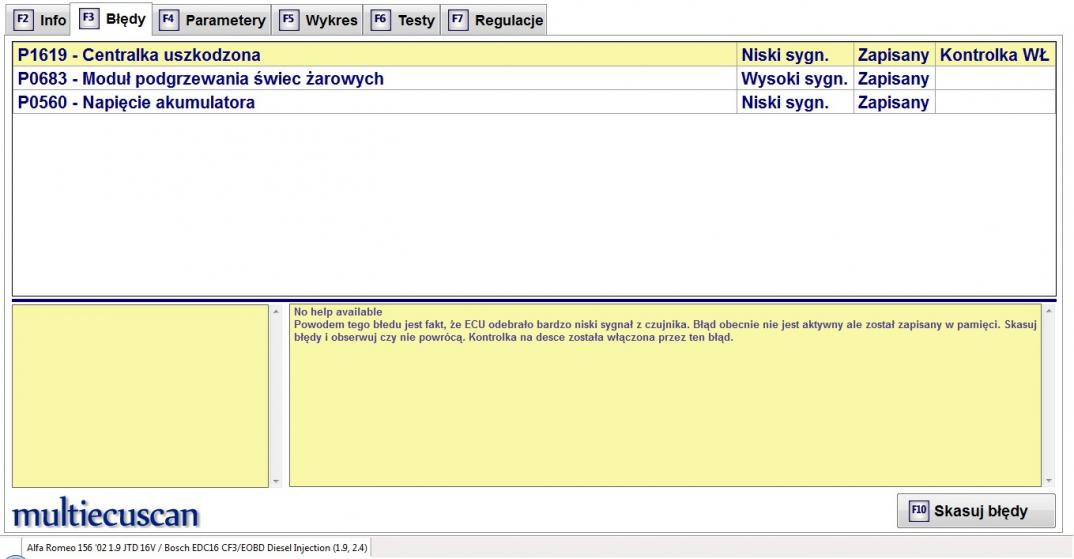Click the F2 key icon
Screen dimensions: 1074x559
[23, 19]
